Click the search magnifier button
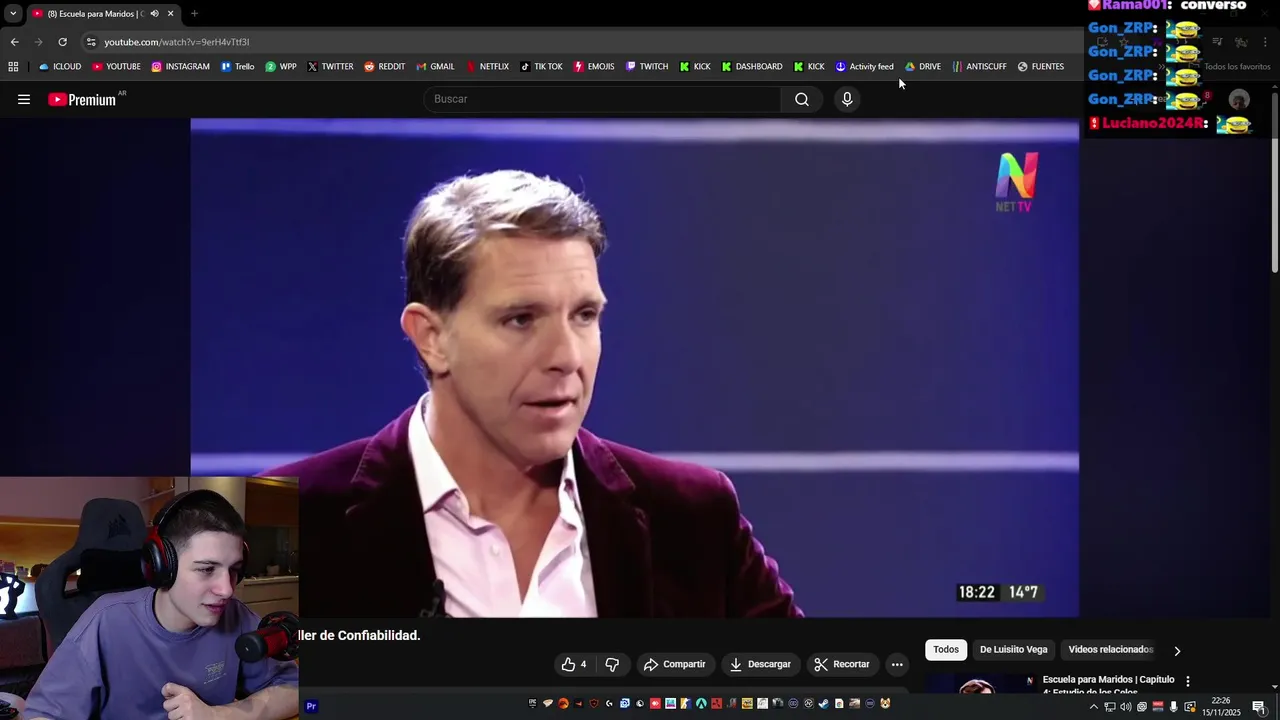Image resolution: width=1280 pixels, height=720 pixels. click(802, 99)
